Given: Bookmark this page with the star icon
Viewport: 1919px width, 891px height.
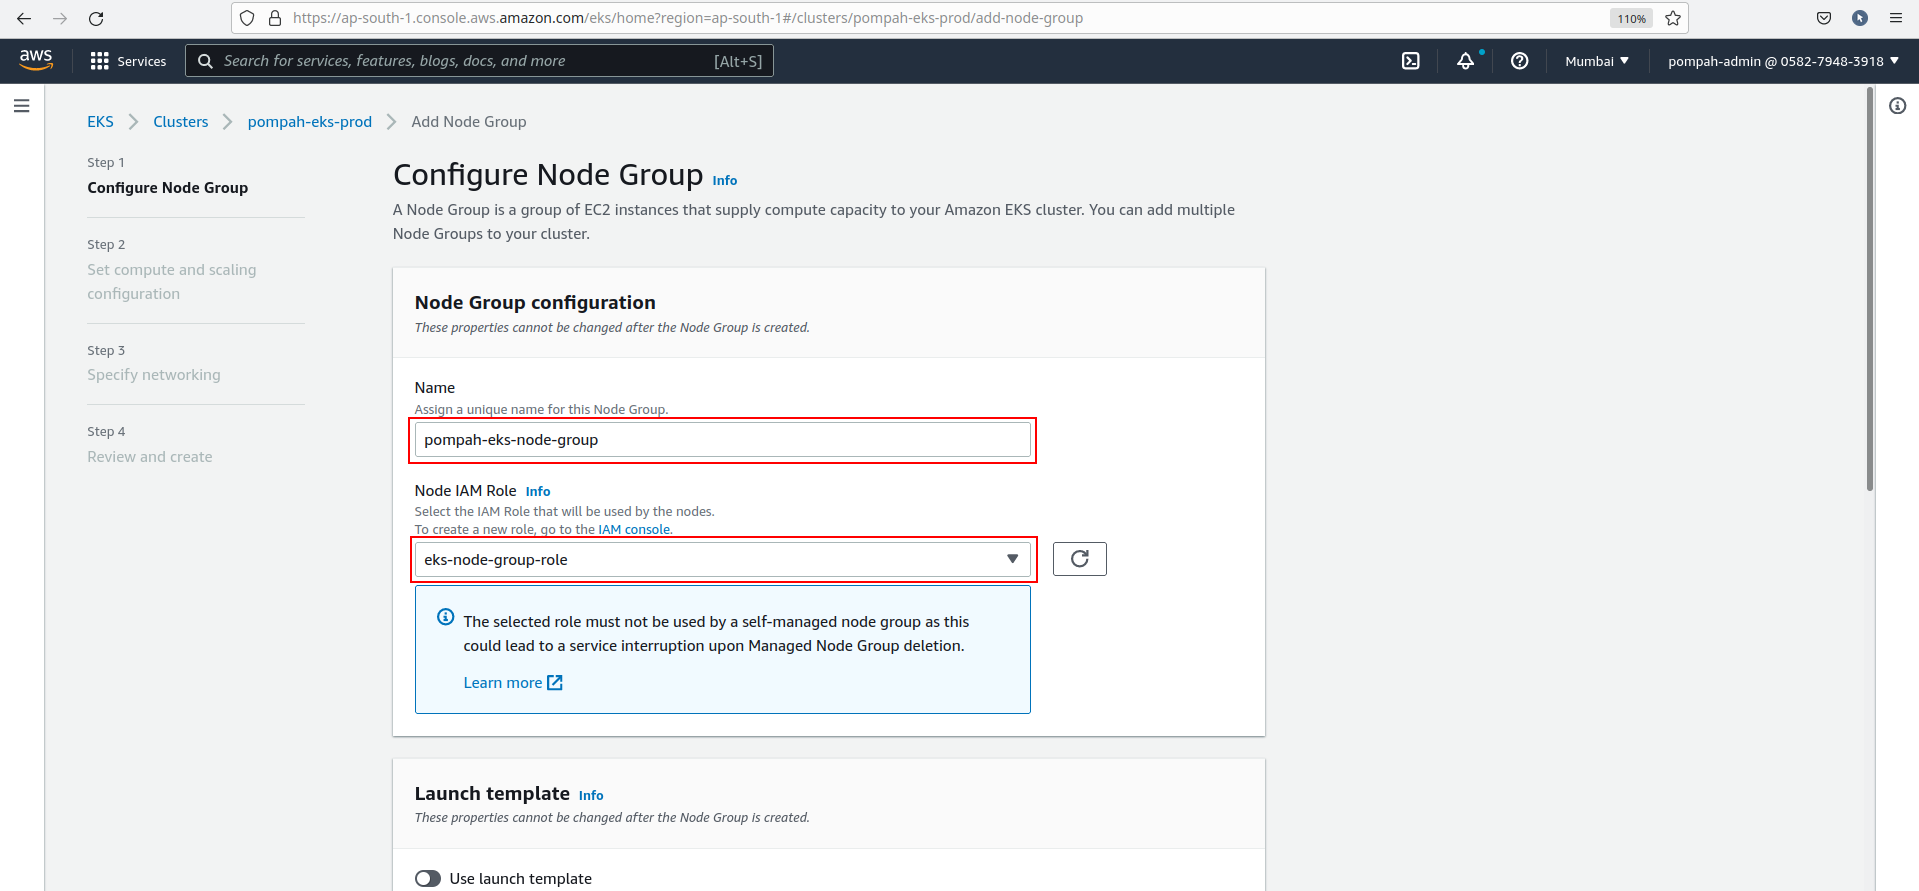Looking at the screenshot, I should click(x=1673, y=18).
